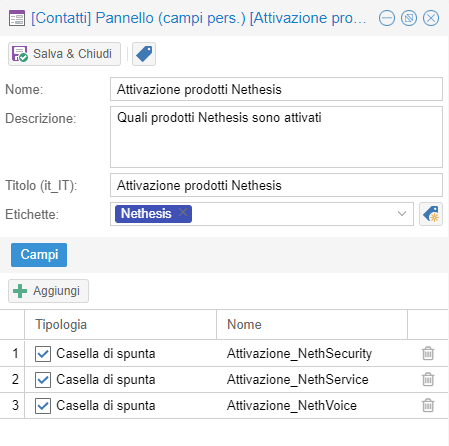
Task: Switch to the Campi tab
Action: pyautogui.click(x=39, y=255)
